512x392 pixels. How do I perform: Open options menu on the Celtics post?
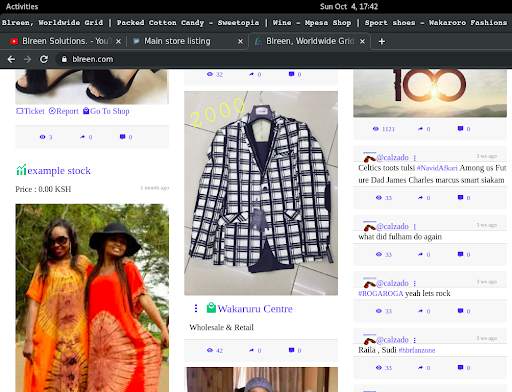tap(415, 158)
